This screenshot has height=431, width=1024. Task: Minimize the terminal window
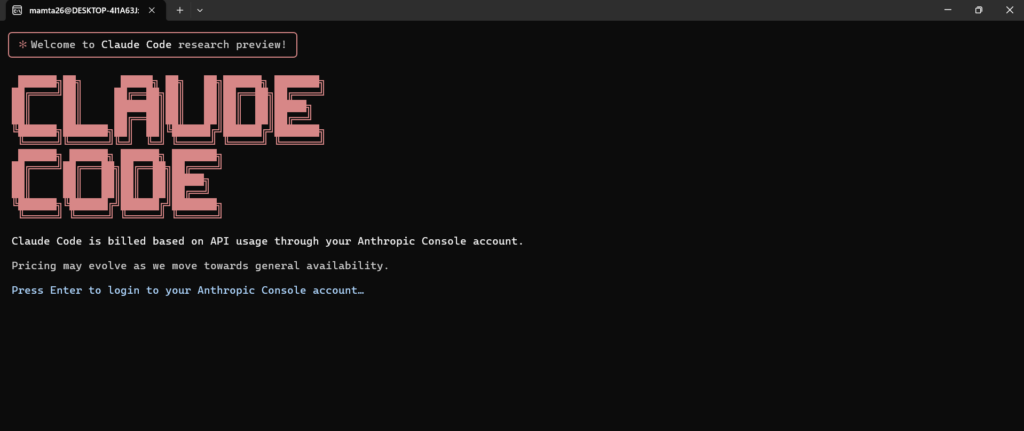pyautogui.click(x=946, y=10)
